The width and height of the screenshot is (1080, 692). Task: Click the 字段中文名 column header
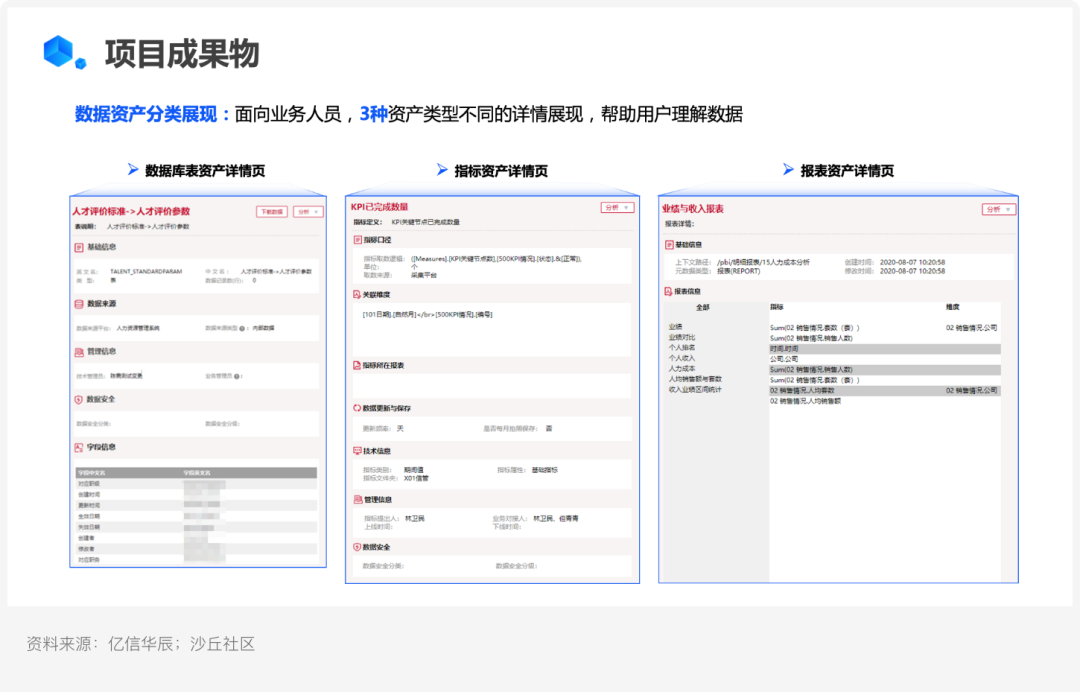coord(91,472)
